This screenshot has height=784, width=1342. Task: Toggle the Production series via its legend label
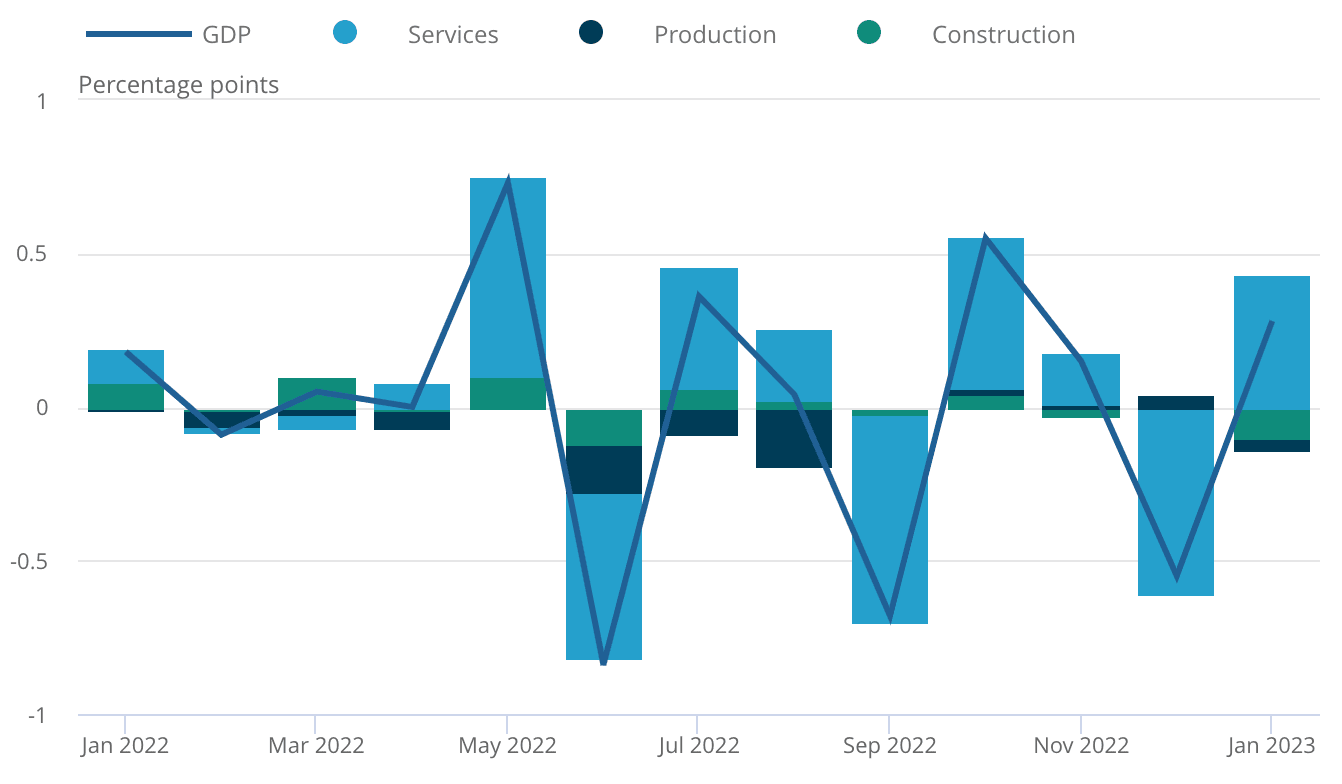(x=715, y=35)
